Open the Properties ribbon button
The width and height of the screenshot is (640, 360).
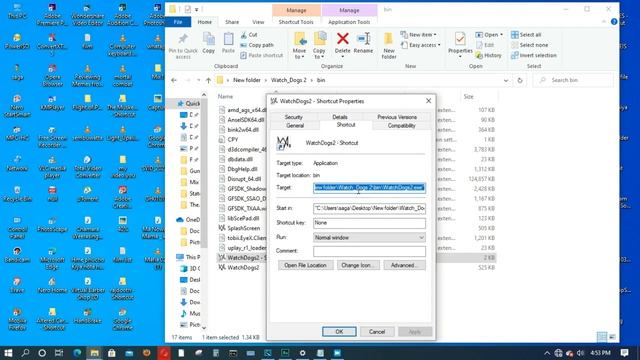pos(460,43)
